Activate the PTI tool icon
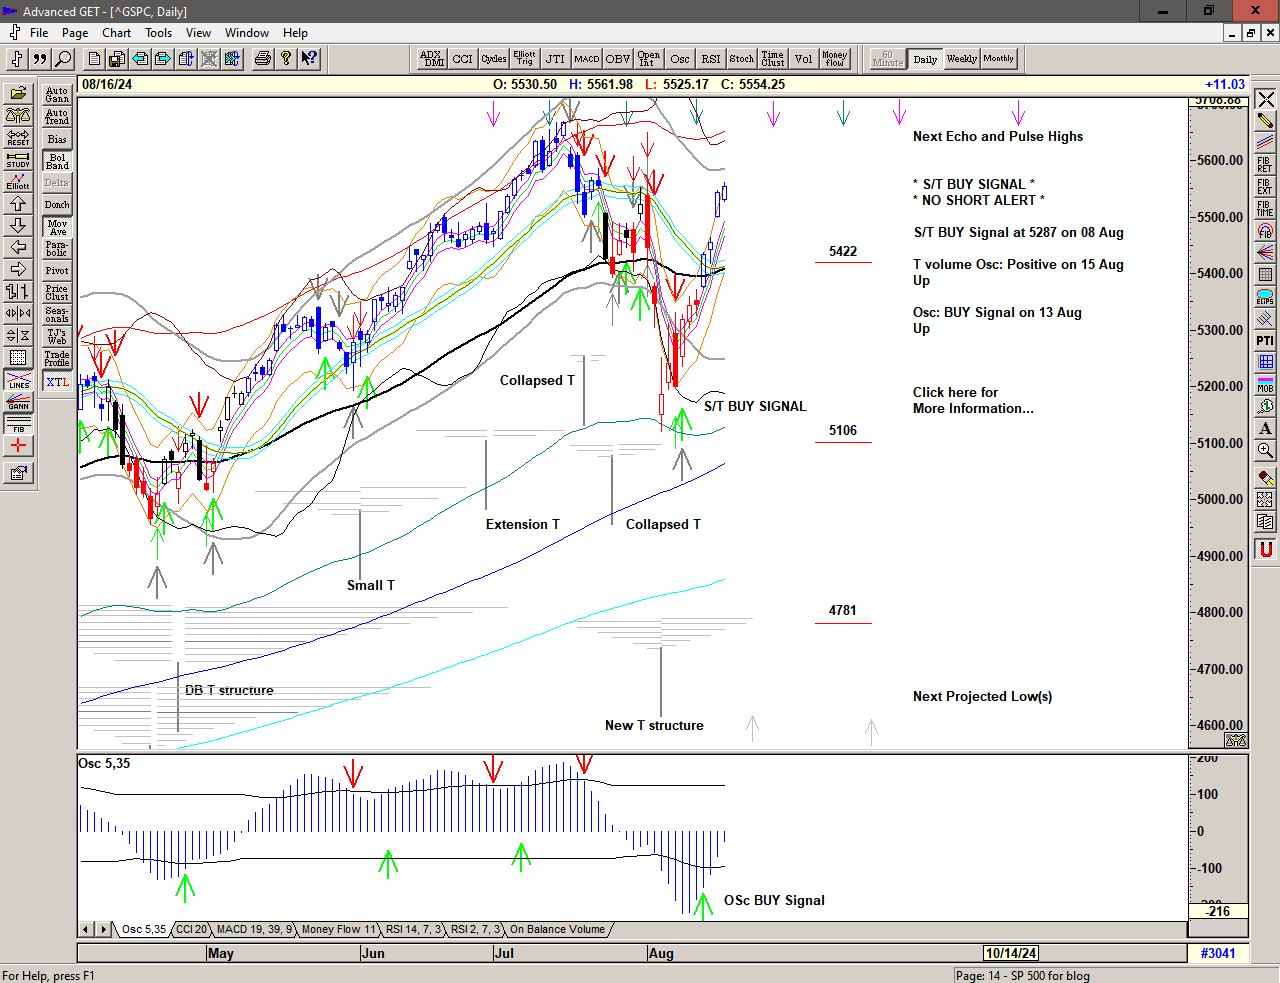Image resolution: width=1280 pixels, height=983 pixels. pyautogui.click(x=1265, y=341)
